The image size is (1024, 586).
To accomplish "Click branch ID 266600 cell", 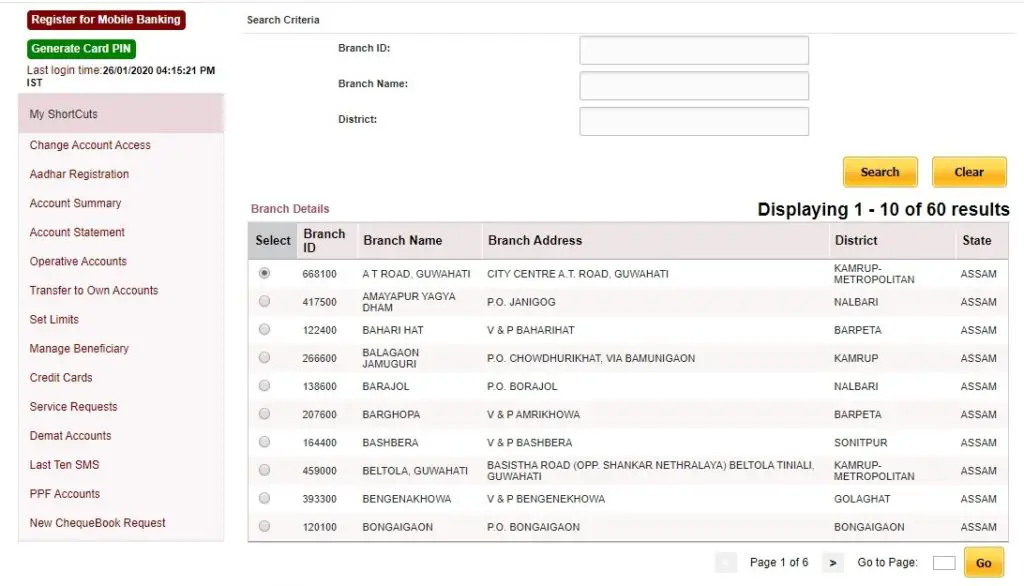I will click(319, 359).
